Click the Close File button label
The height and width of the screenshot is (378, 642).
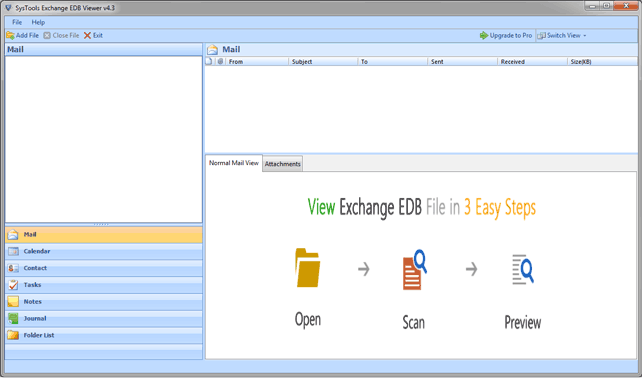[66, 36]
